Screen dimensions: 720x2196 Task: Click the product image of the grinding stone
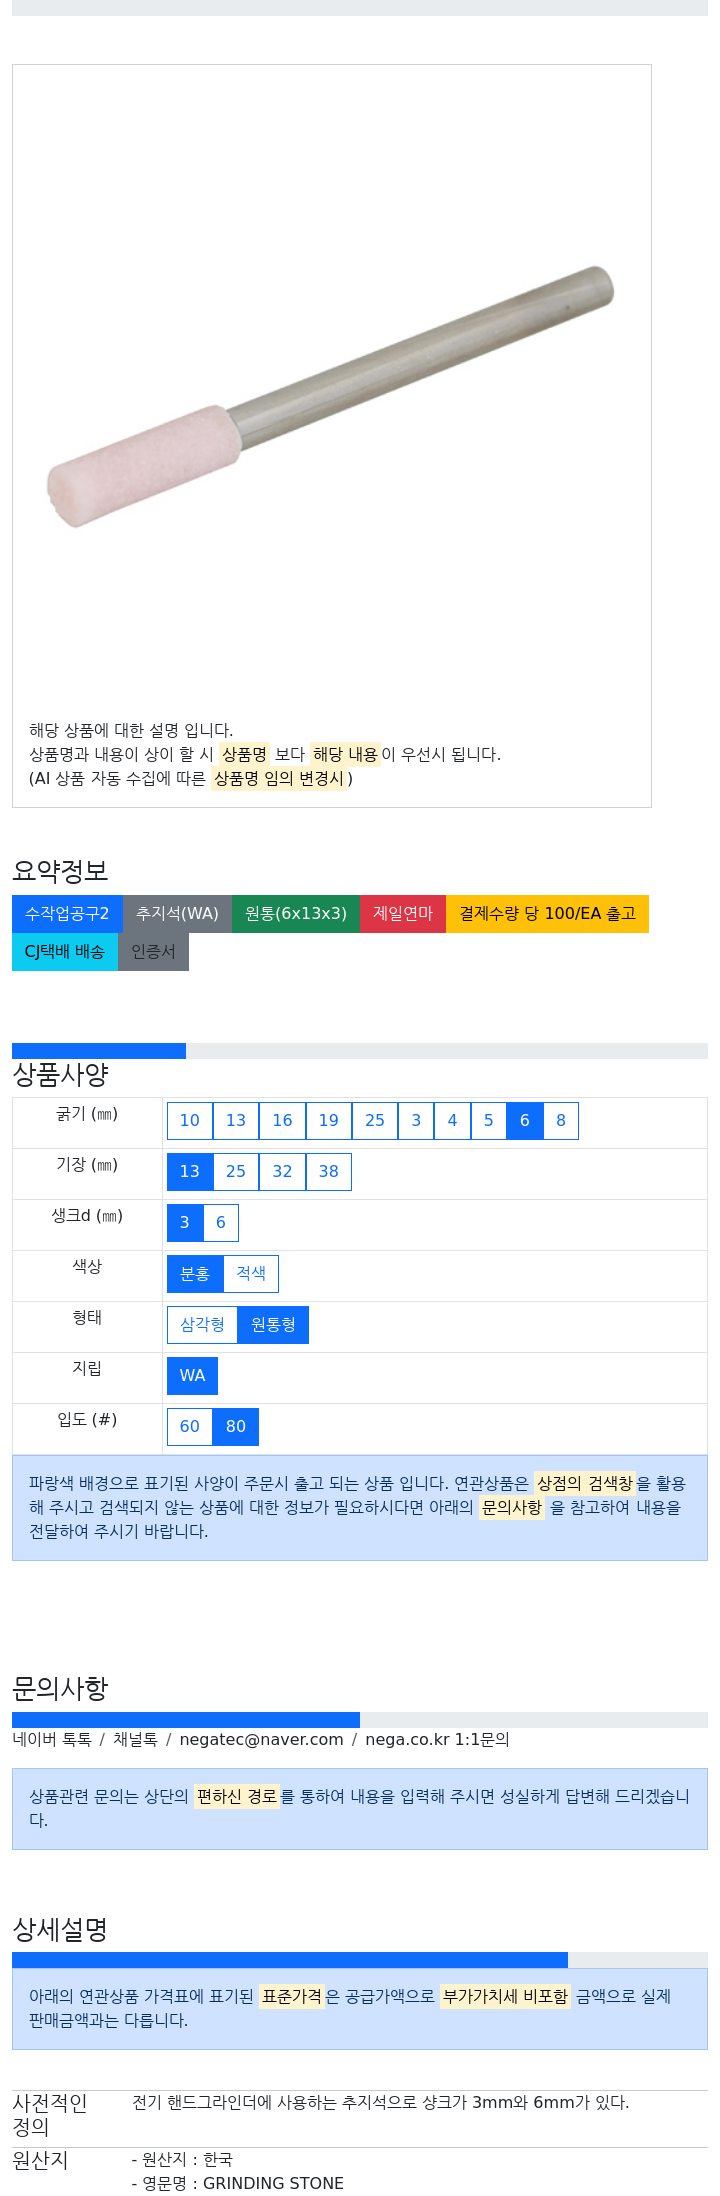point(331,390)
